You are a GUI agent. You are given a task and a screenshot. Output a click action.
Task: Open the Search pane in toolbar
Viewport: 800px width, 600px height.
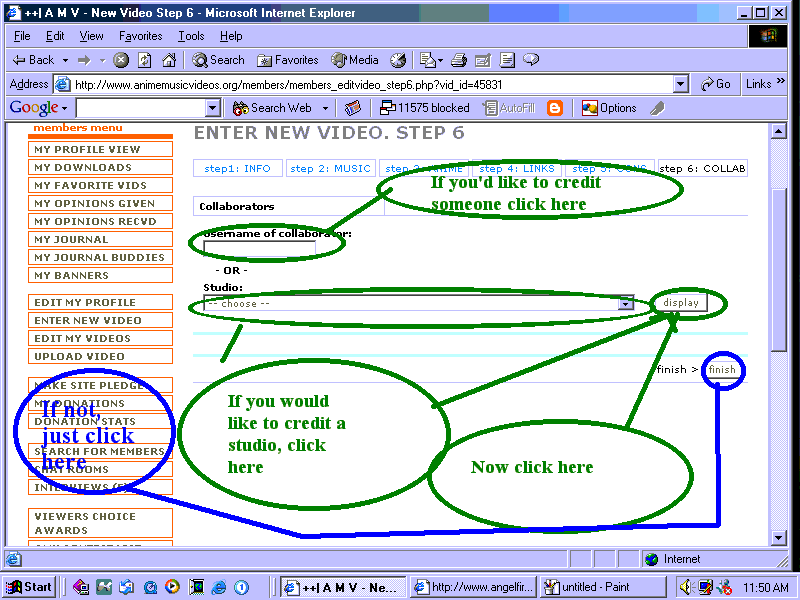218,60
